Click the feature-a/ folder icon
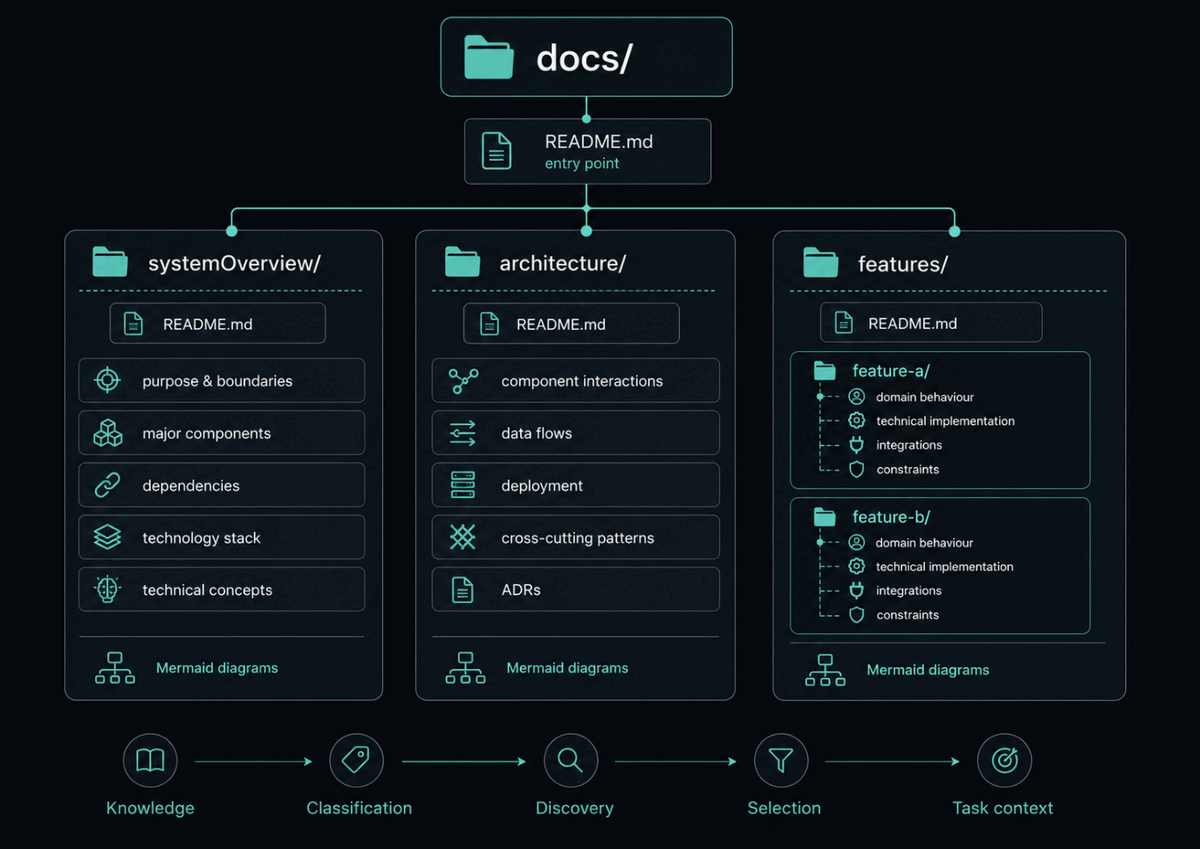The width and height of the screenshot is (1200, 849). (825, 371)
